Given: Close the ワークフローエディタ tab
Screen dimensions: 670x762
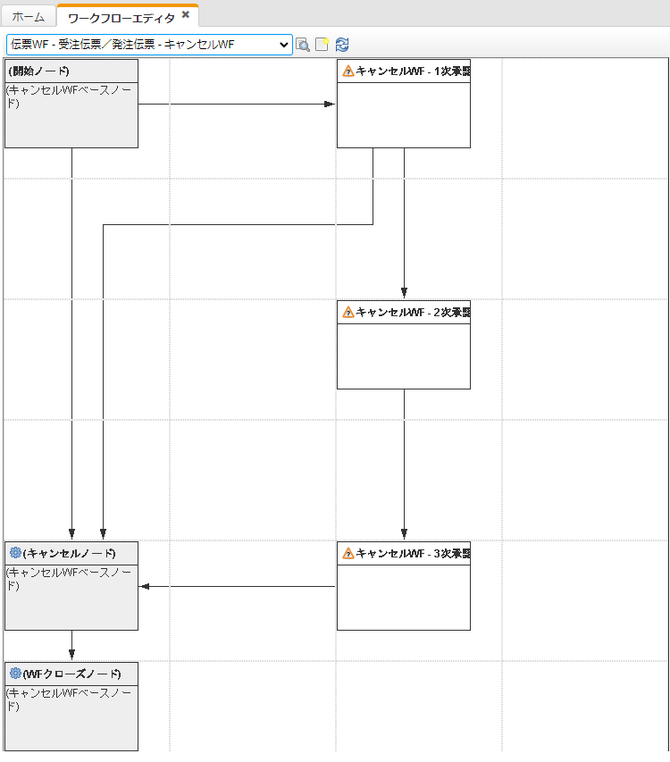Looking at the screenshot, I should [x=186, y=15].
